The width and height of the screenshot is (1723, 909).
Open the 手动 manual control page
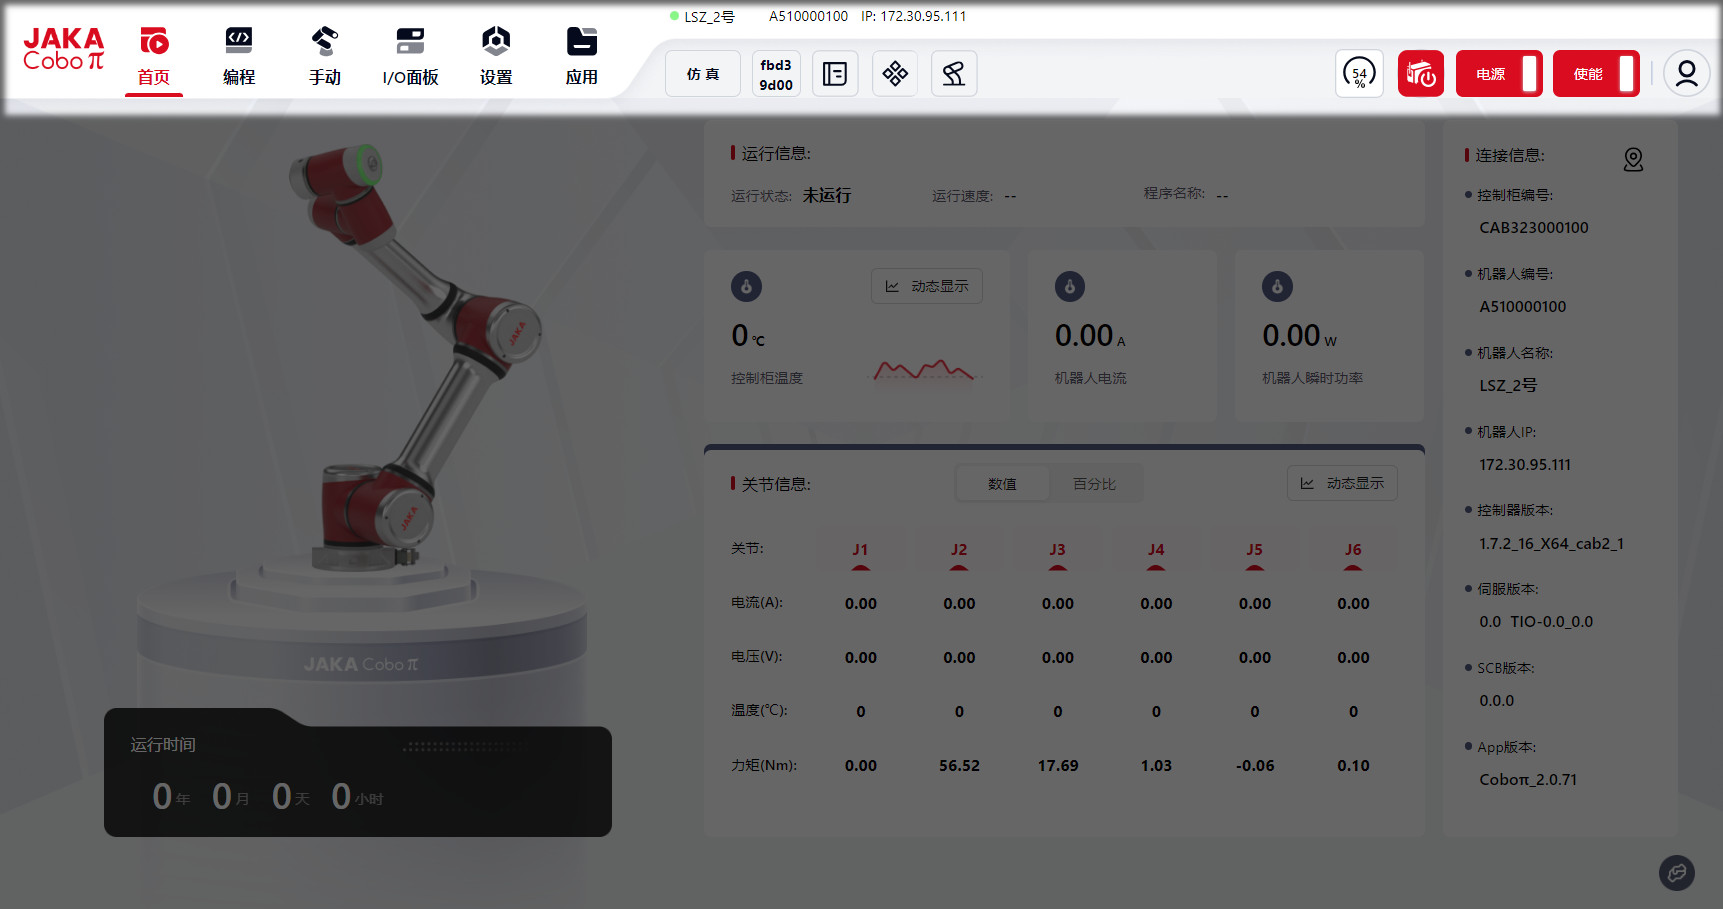tap(324, 57)
